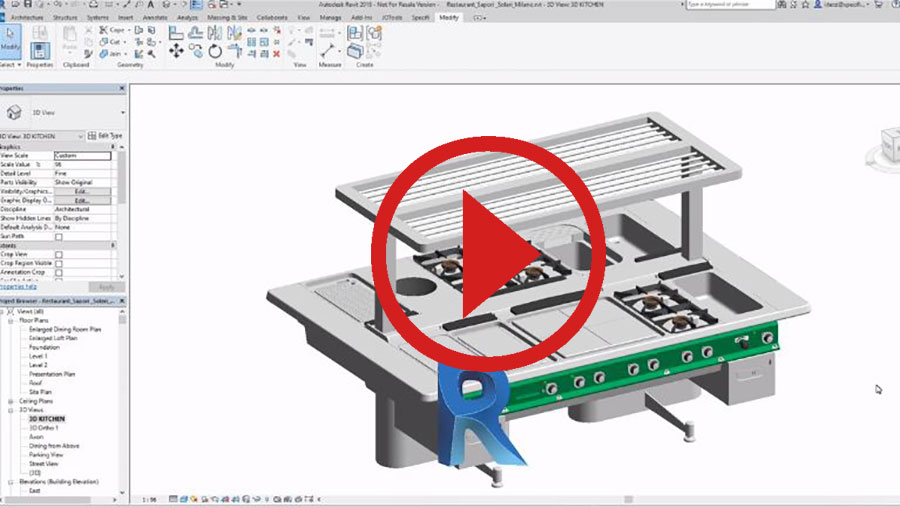The height and width of the screenshot is (507, 900).
Task: Select Enlarged Dining Room Plan view
Action: tap(65, 330)
